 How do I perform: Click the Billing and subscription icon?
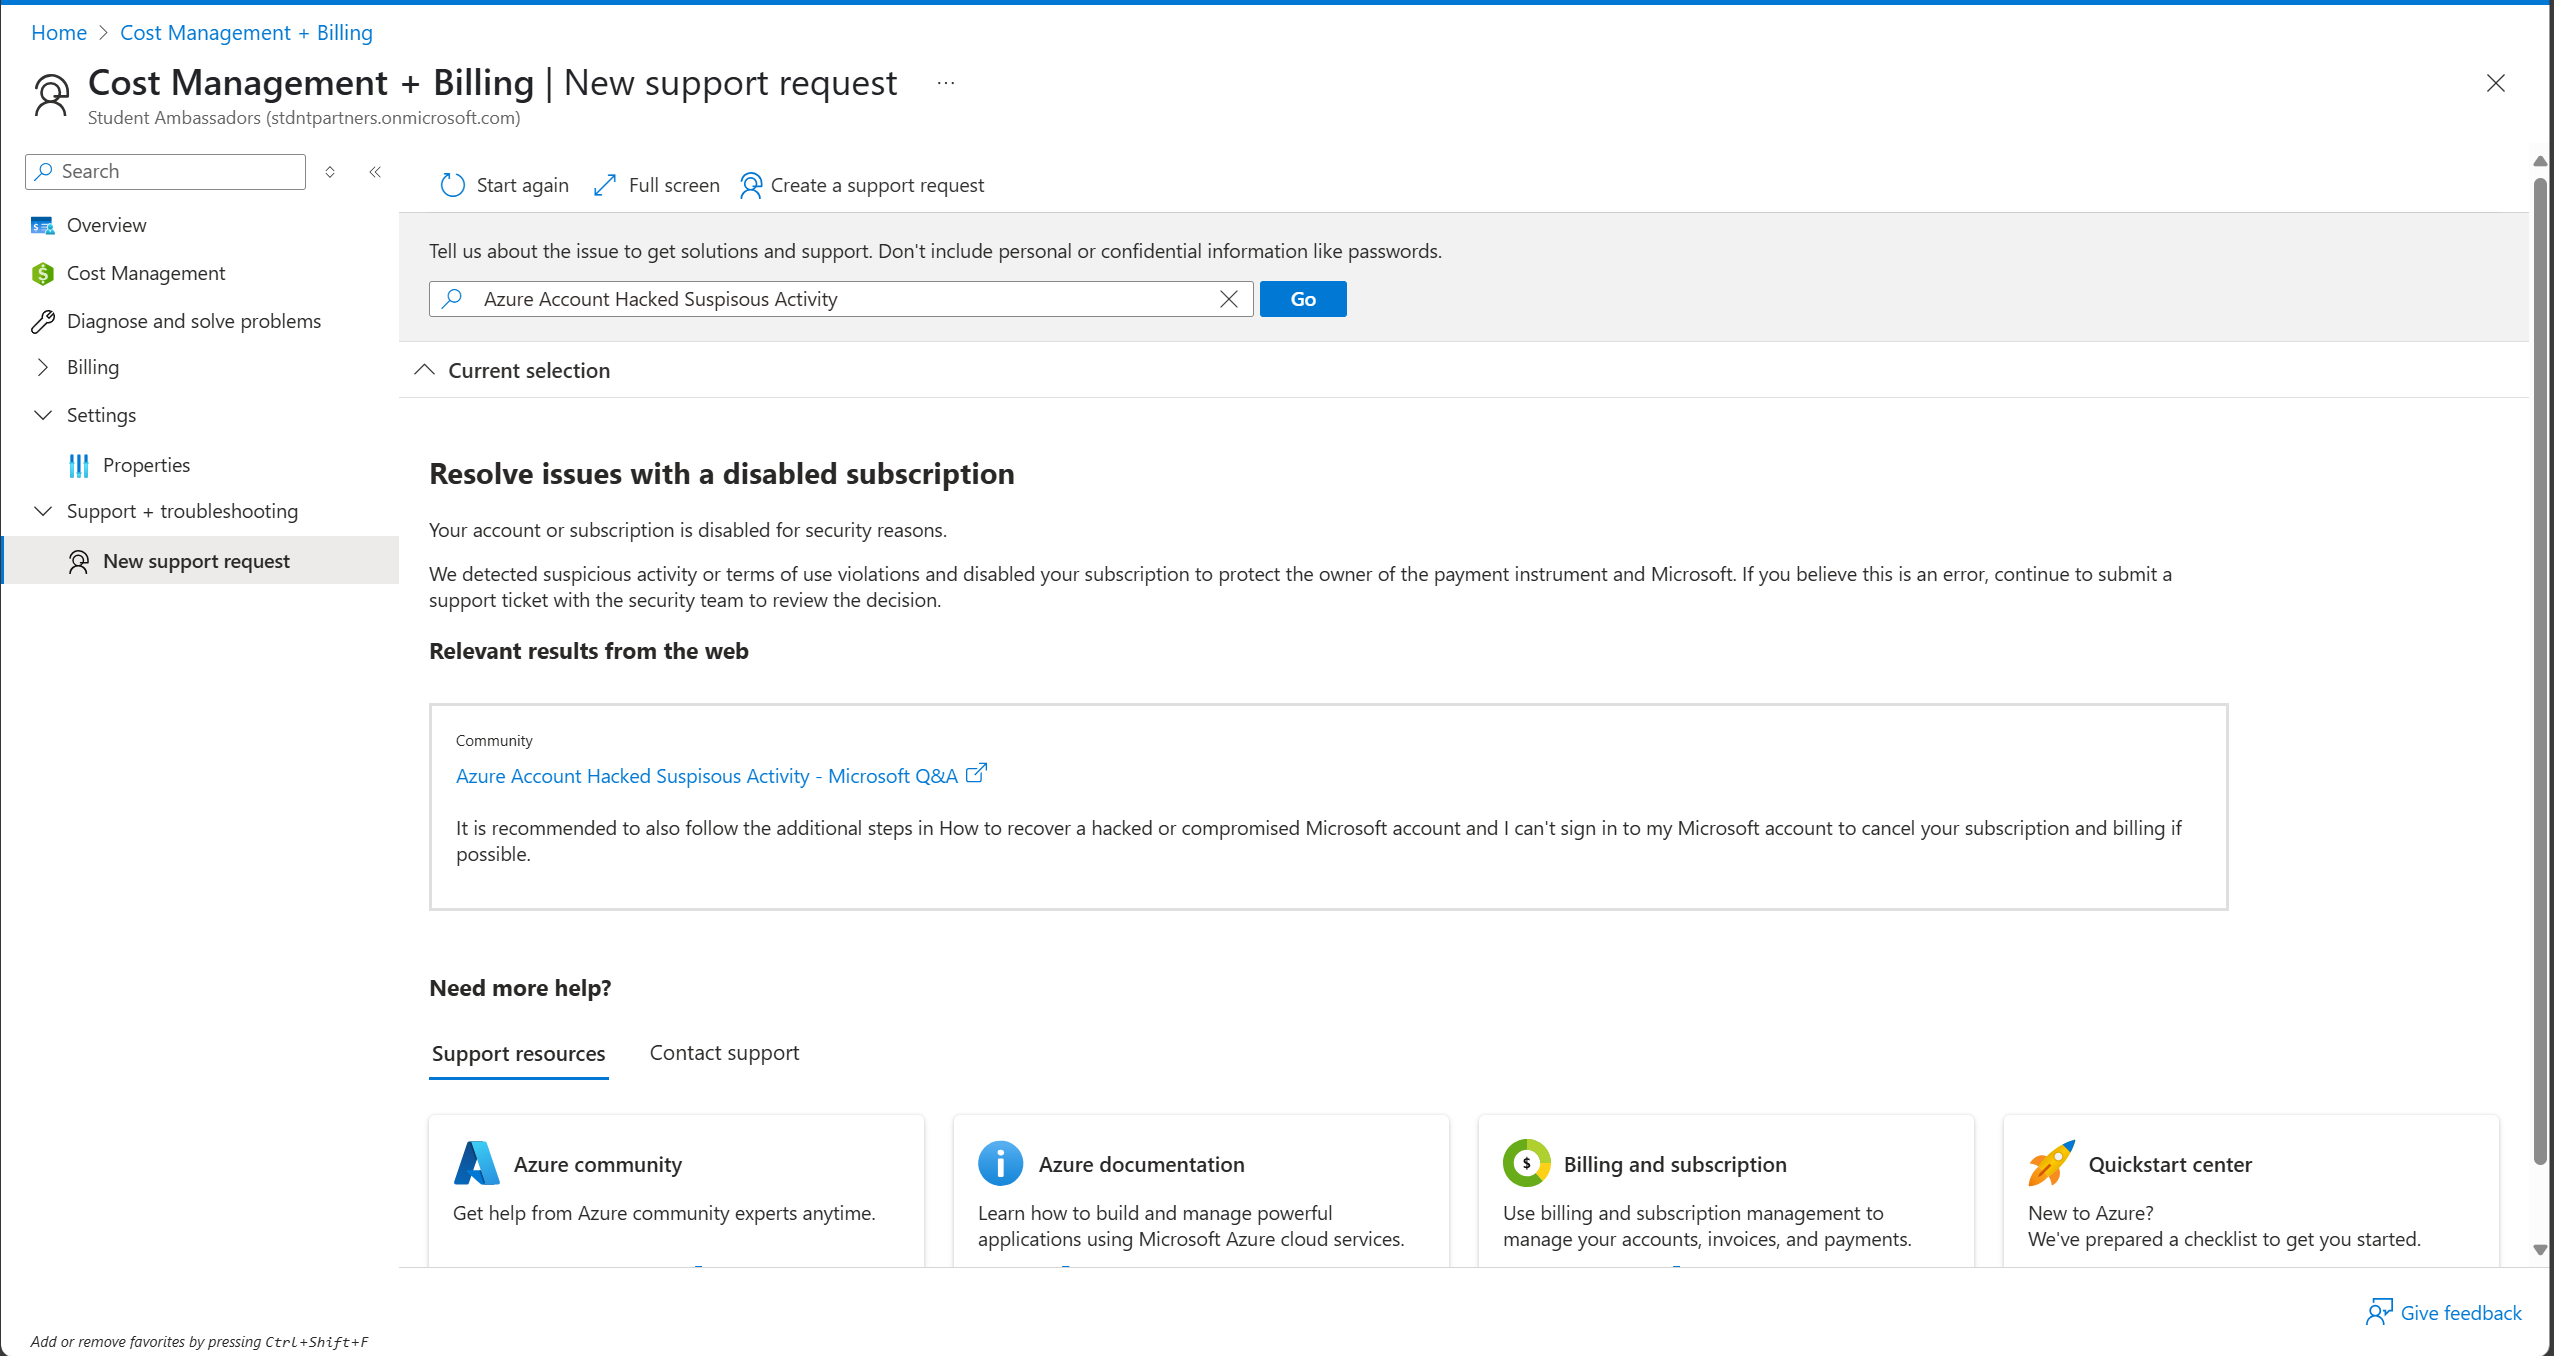pyautogui.click(x=1526, y=1163)
